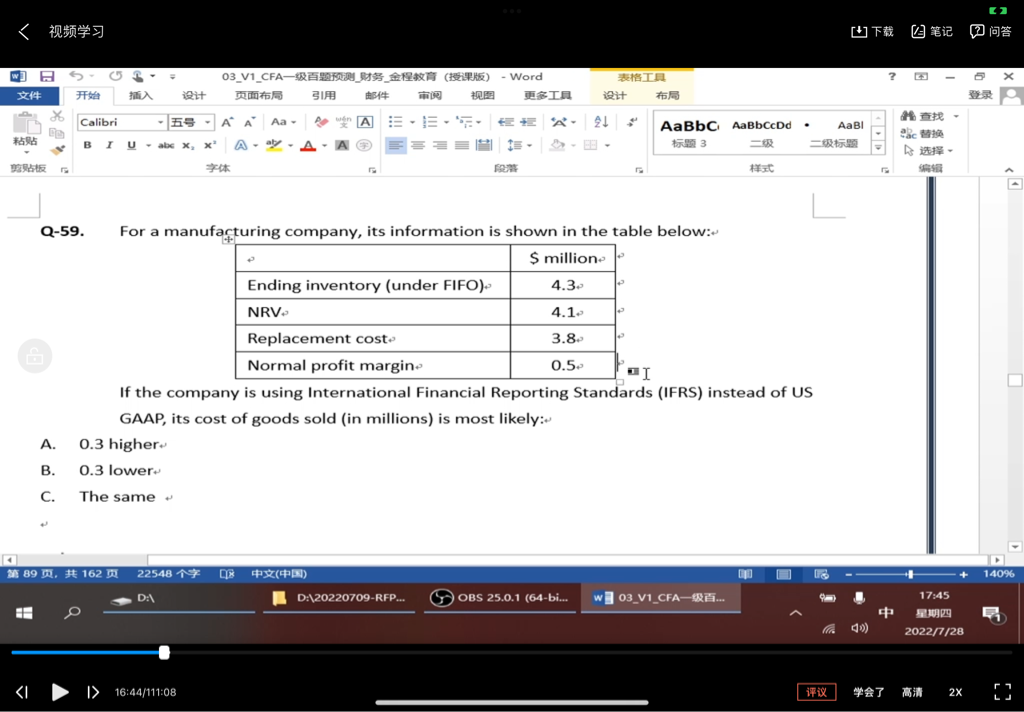Expand the 五号 font size dropdown
This screenshot has height=712, width=1024.
(208, 123)
